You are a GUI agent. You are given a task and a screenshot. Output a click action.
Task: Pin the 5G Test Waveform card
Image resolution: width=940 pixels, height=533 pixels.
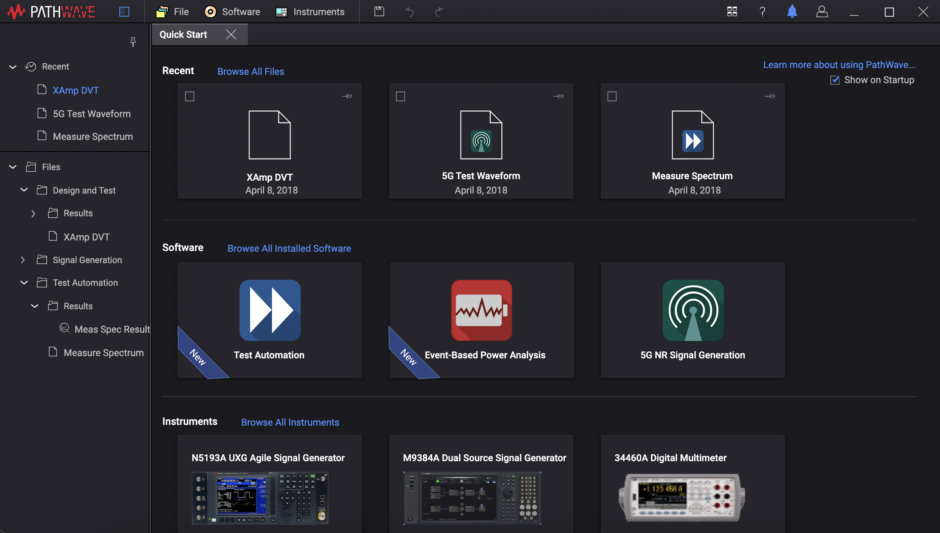coord(558,96)
